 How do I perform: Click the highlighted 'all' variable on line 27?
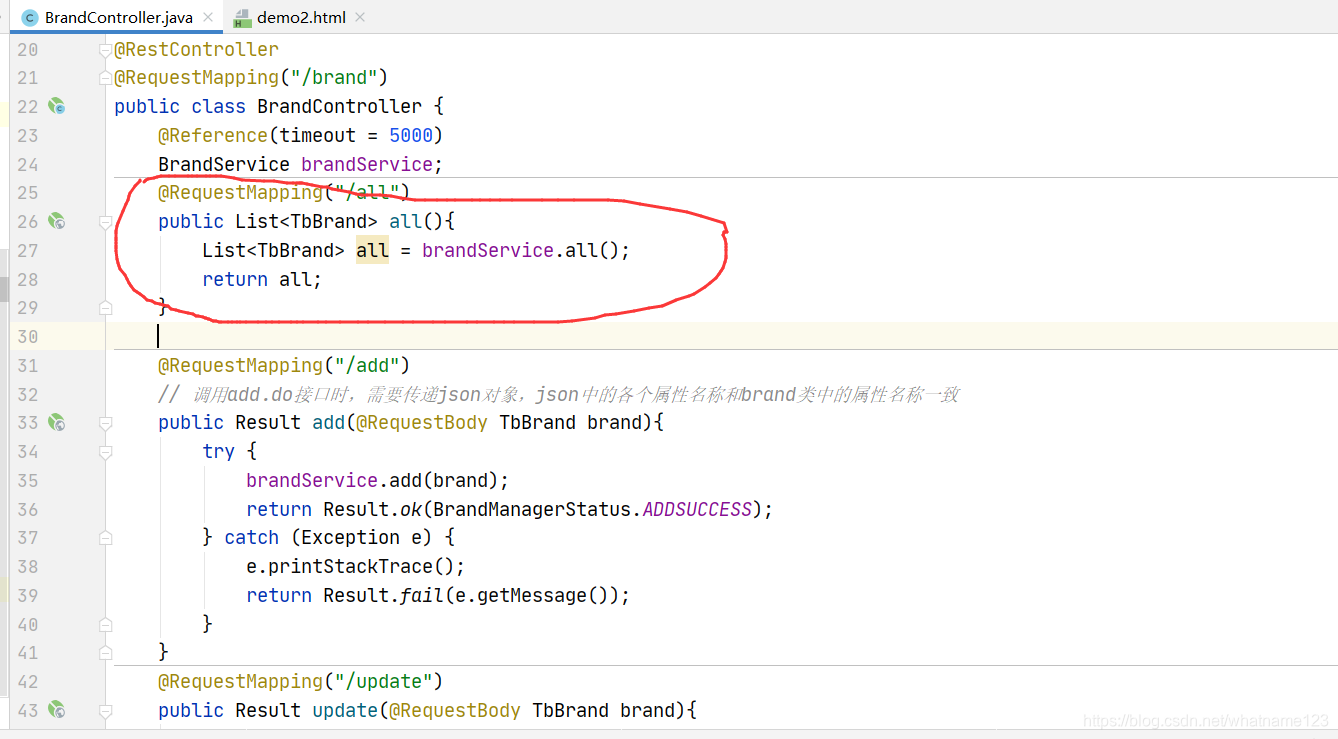point(372,250)
